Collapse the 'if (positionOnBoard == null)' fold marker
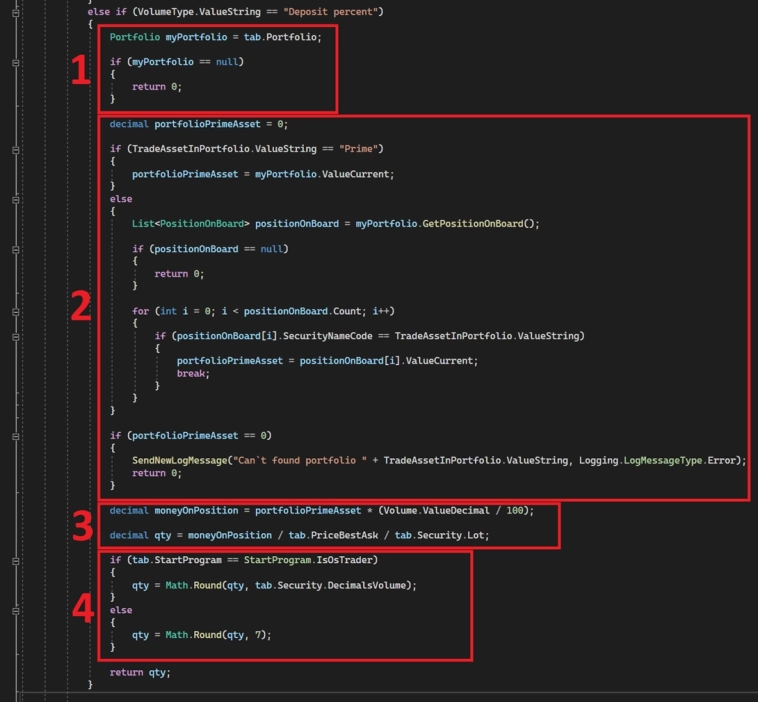758x702 pixels. point(15,249)
